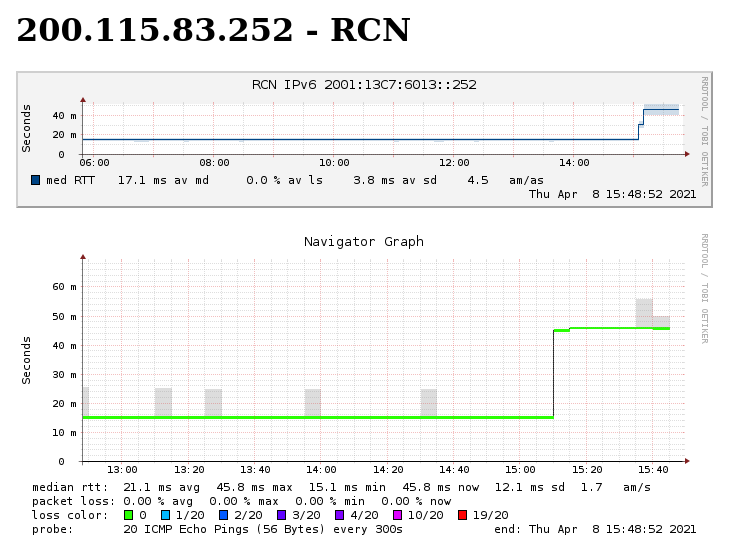Screen dimensions: 744x547
Task: Click the red arrow at Navigator x-axis end
Action: tap(687, 461)
